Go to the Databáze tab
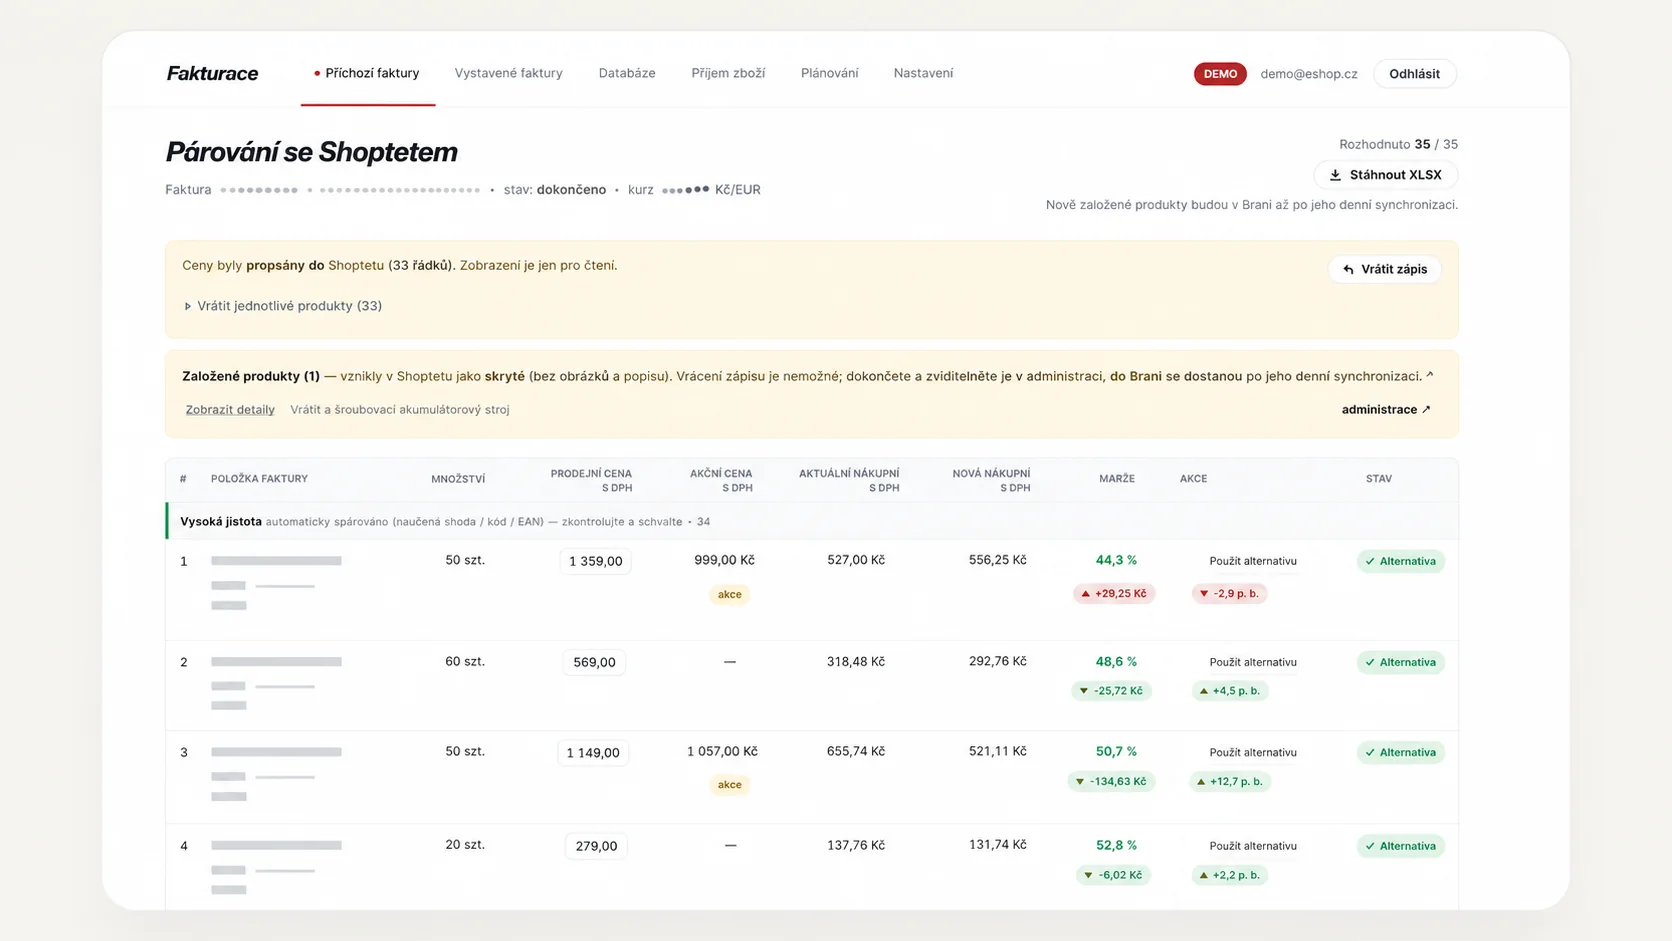The width and height of the screenshot is (1672, 941). 627,73
